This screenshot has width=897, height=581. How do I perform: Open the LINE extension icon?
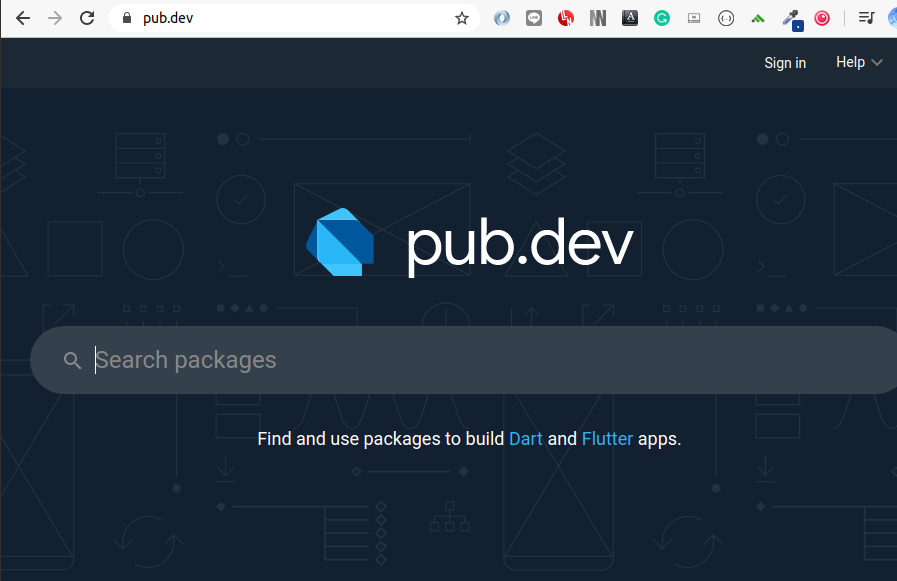point(534,18)
